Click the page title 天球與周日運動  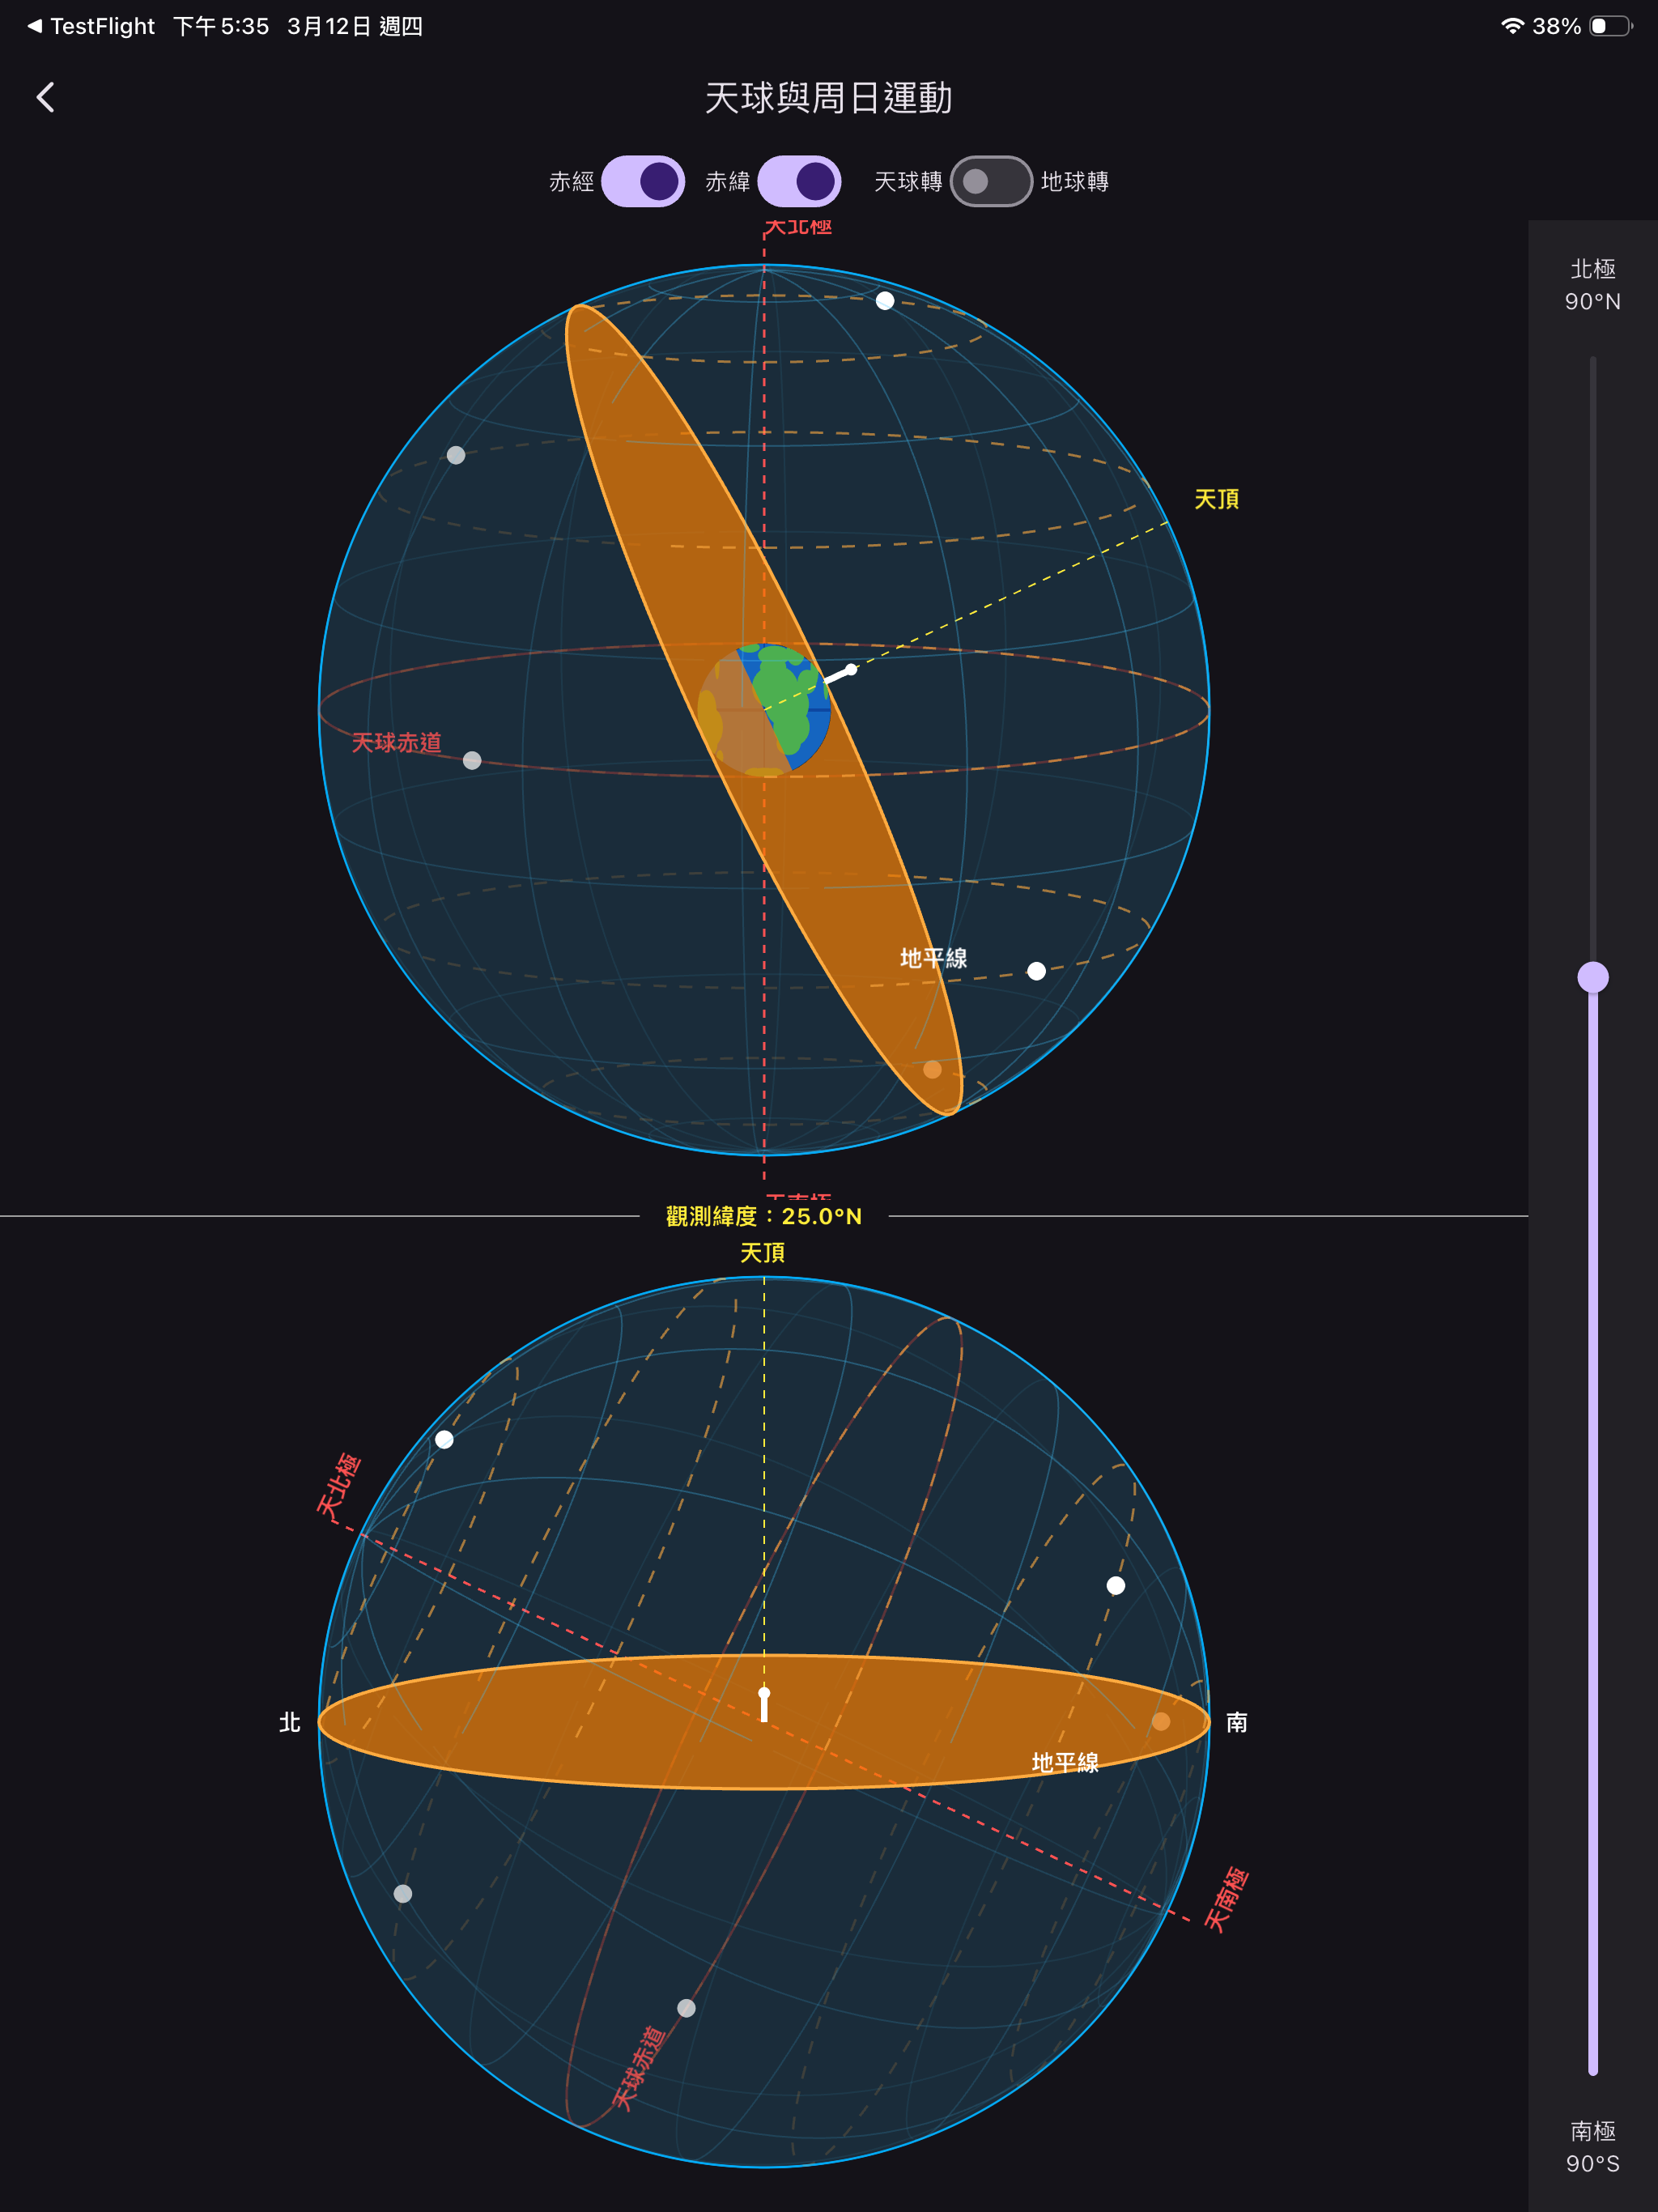coord(829,98)
